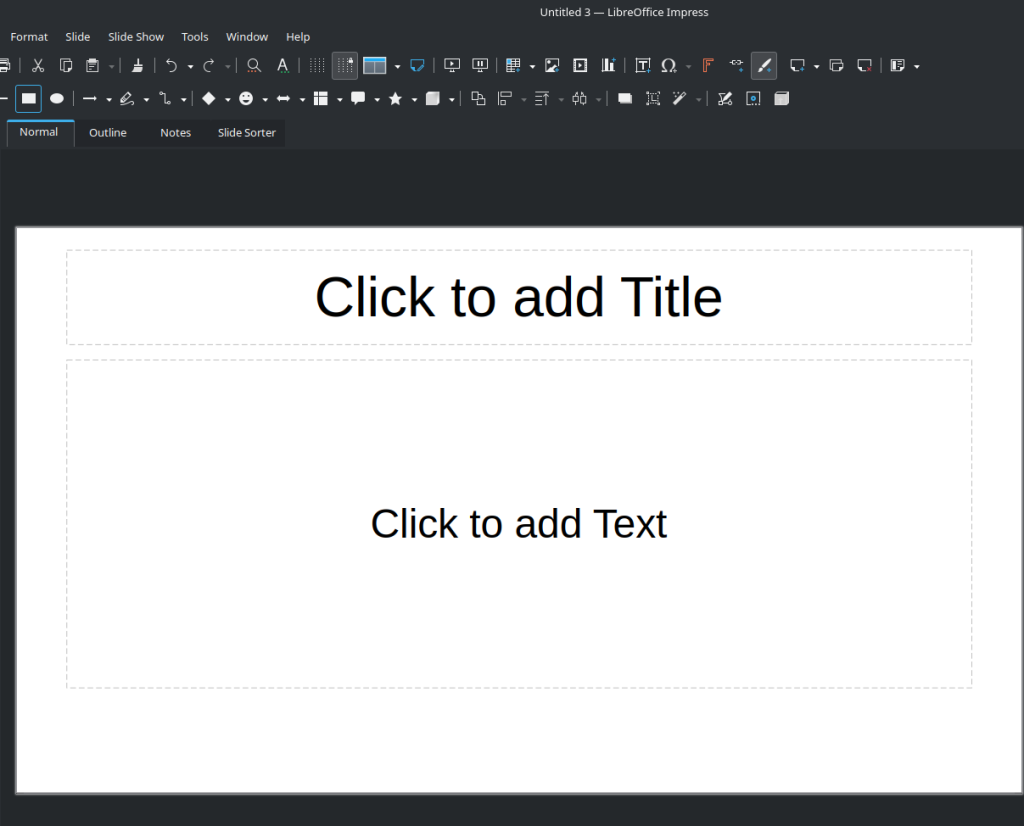Toggle the Display Grid button
This screenshot has width=1024, height=826.
[x=316, y=66]
